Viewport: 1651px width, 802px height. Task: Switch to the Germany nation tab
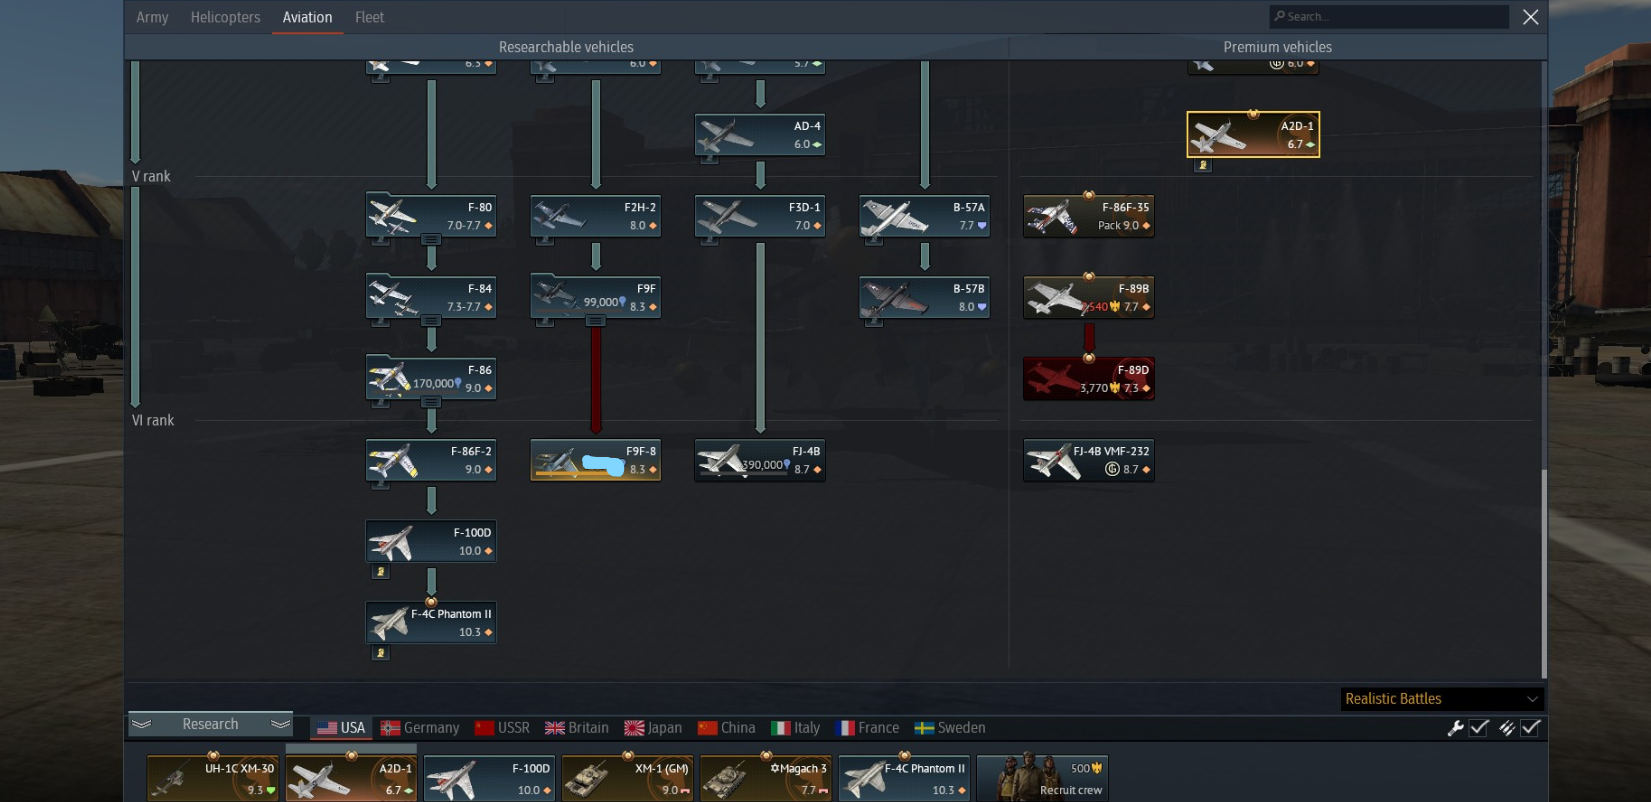pos(420,728)
